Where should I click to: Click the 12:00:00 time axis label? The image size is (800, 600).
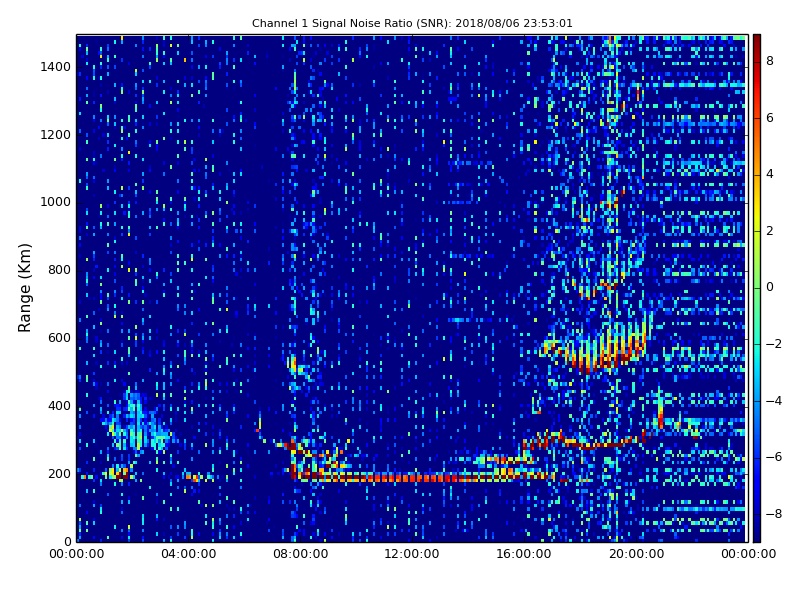[412, 554]
